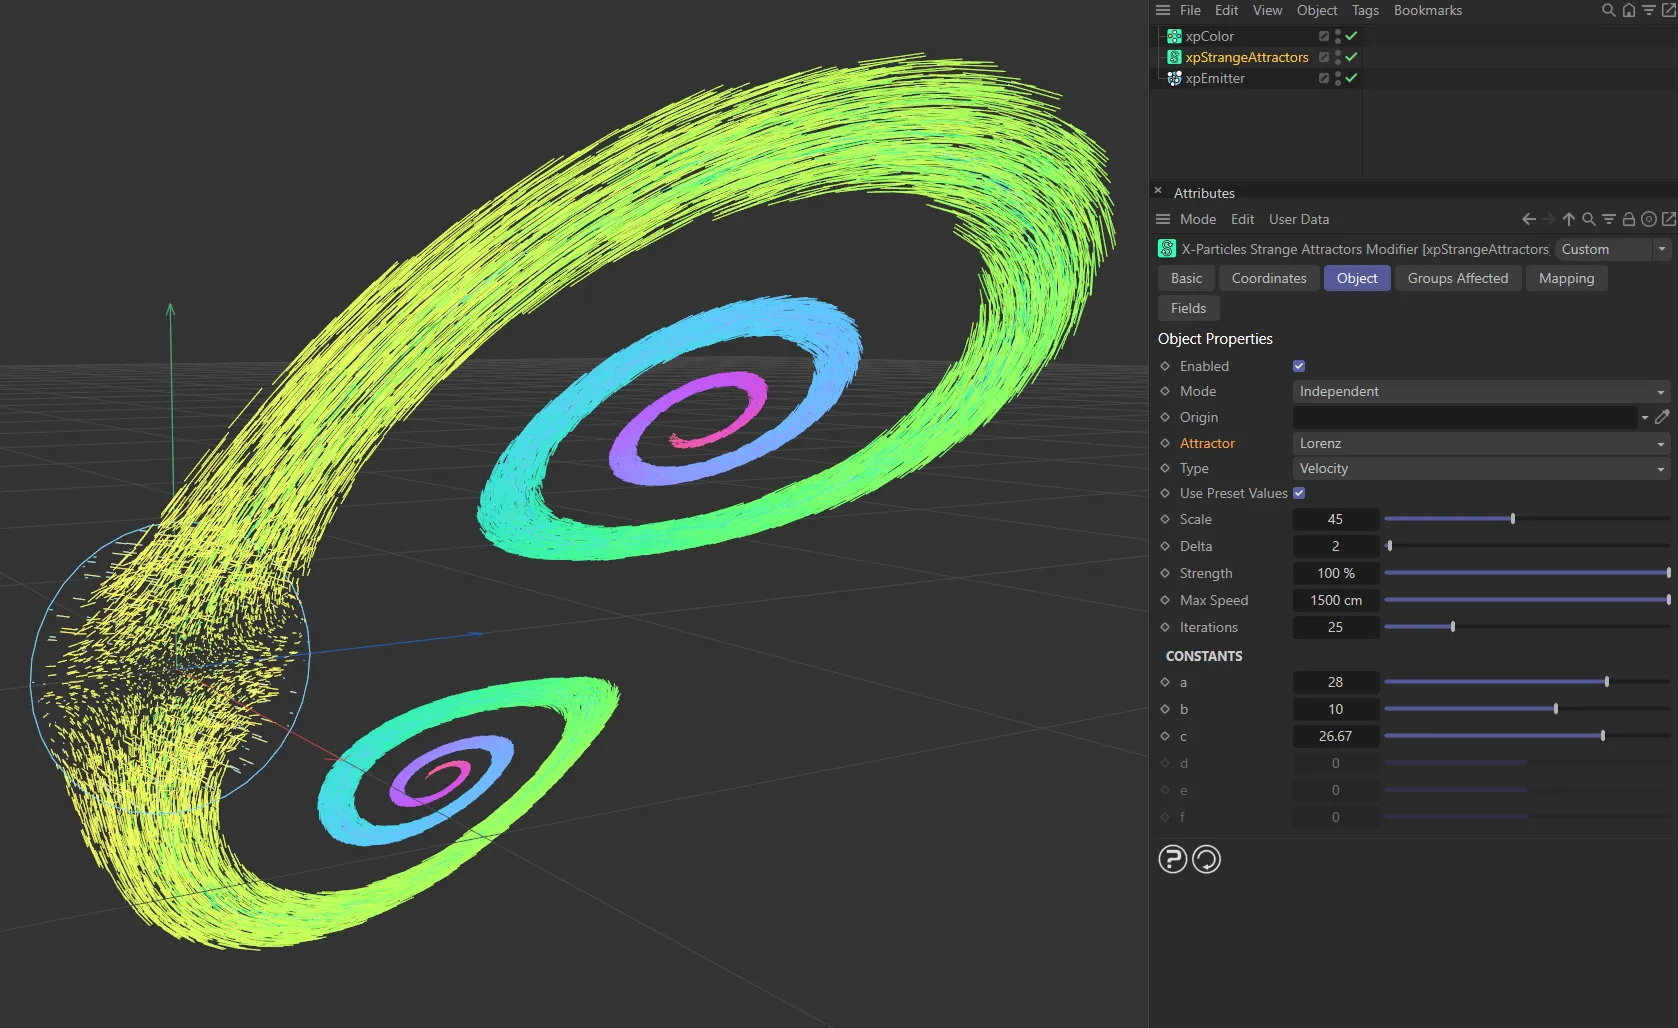Click the xpEmitter object icon
Viewport: 1678px width, 1028px height.
click(1174, 78)
